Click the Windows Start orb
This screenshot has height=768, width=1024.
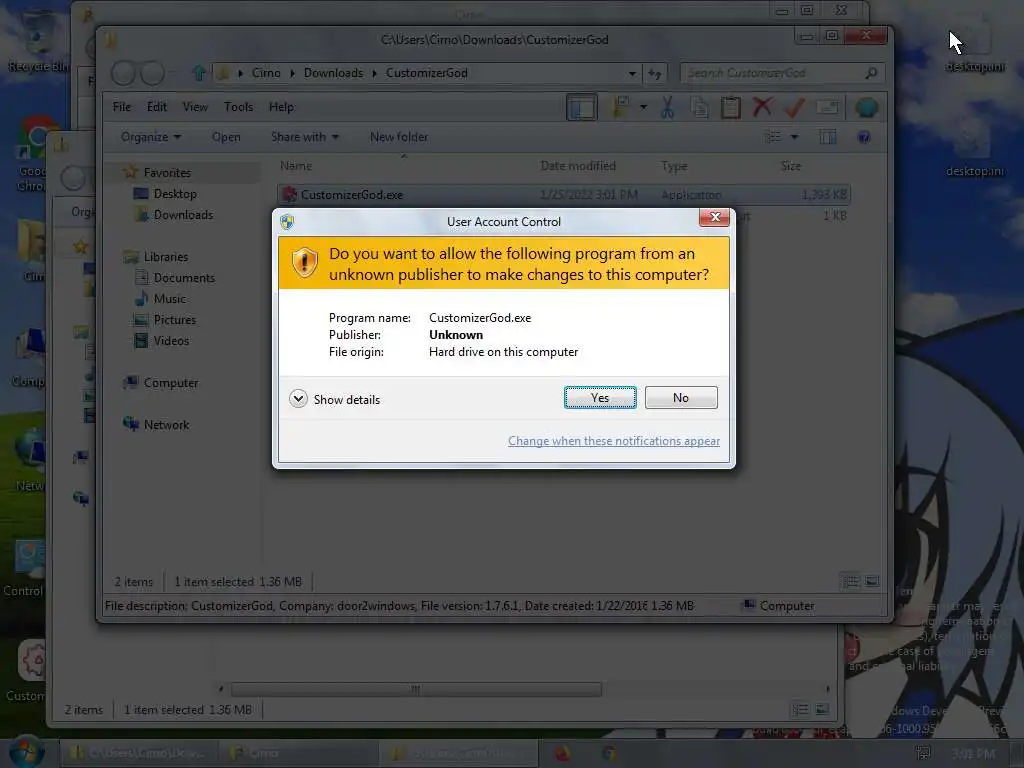[x=27, y=752]
